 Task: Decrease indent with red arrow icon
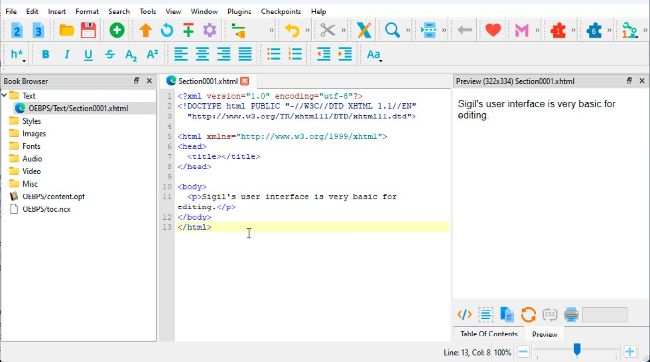point(324,54)
